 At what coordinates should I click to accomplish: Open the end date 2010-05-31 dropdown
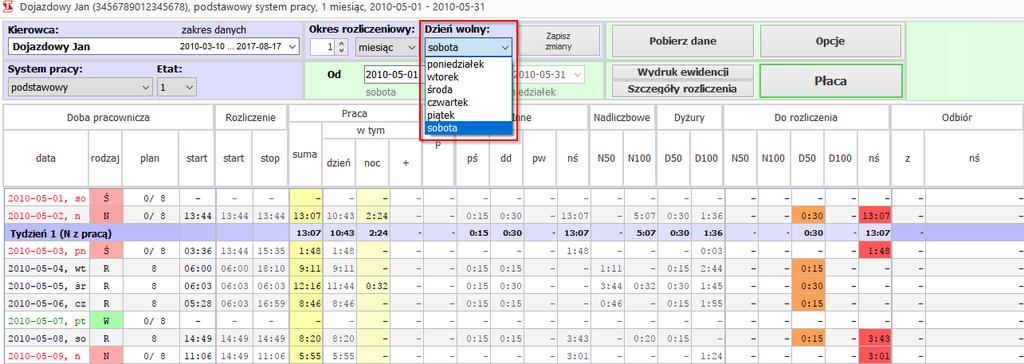pyautogui.click(x=578, y=74)
